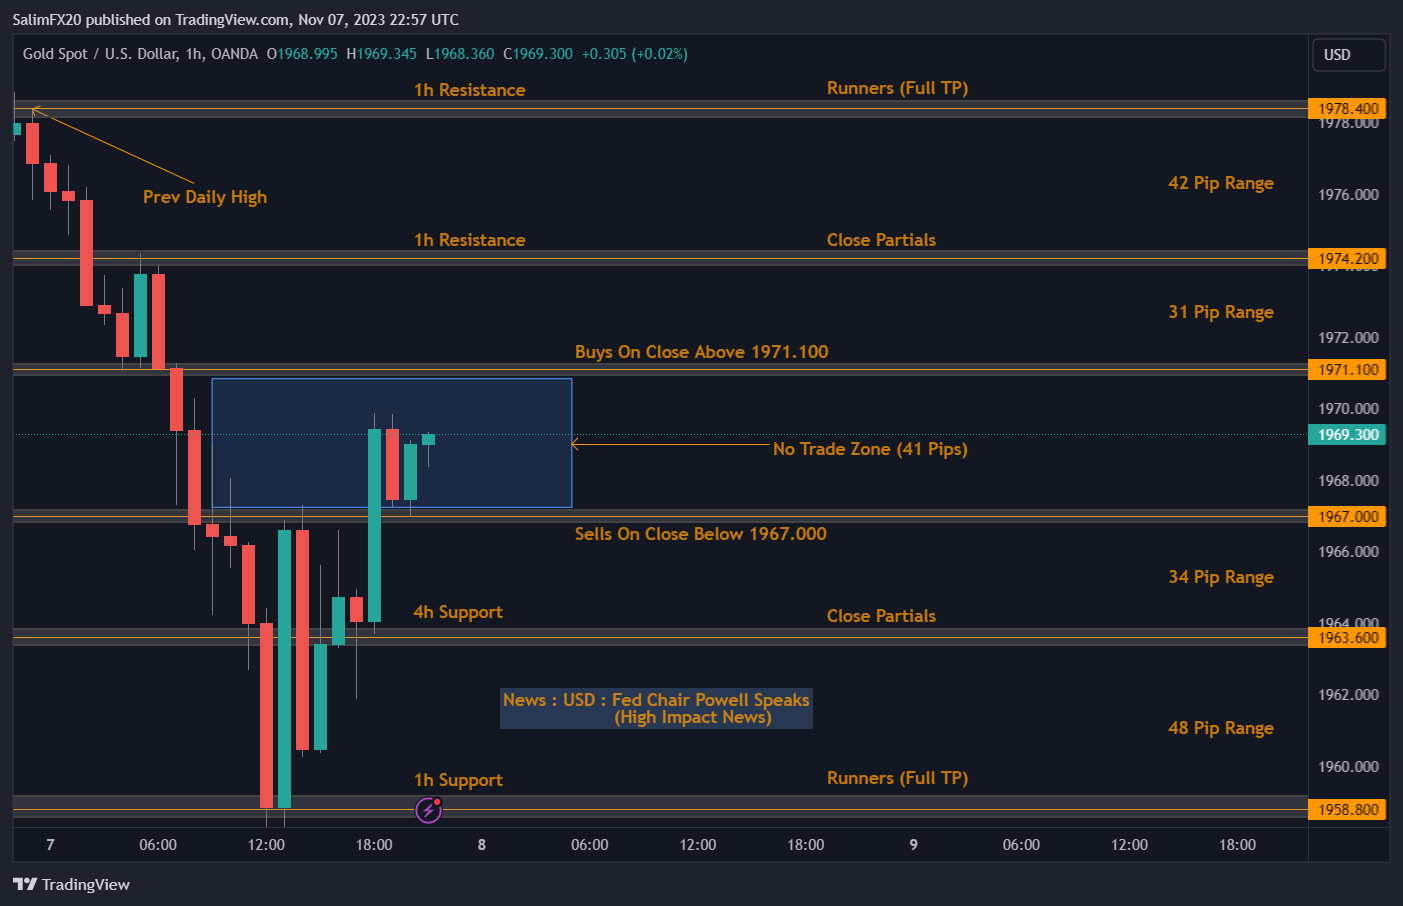1403x906 pixels.
Task: Click the 1974.200 price label on the scale
Action: pyautogui.click(x=1345, y=258)
